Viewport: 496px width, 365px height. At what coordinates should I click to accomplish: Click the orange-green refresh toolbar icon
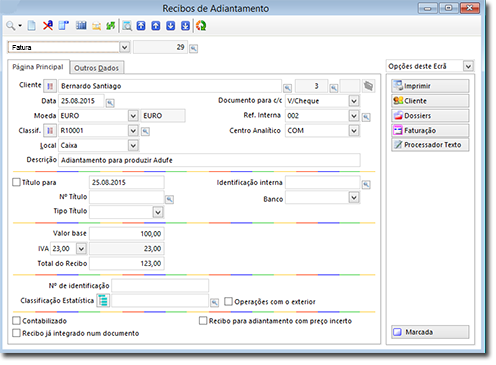(201, 26)
